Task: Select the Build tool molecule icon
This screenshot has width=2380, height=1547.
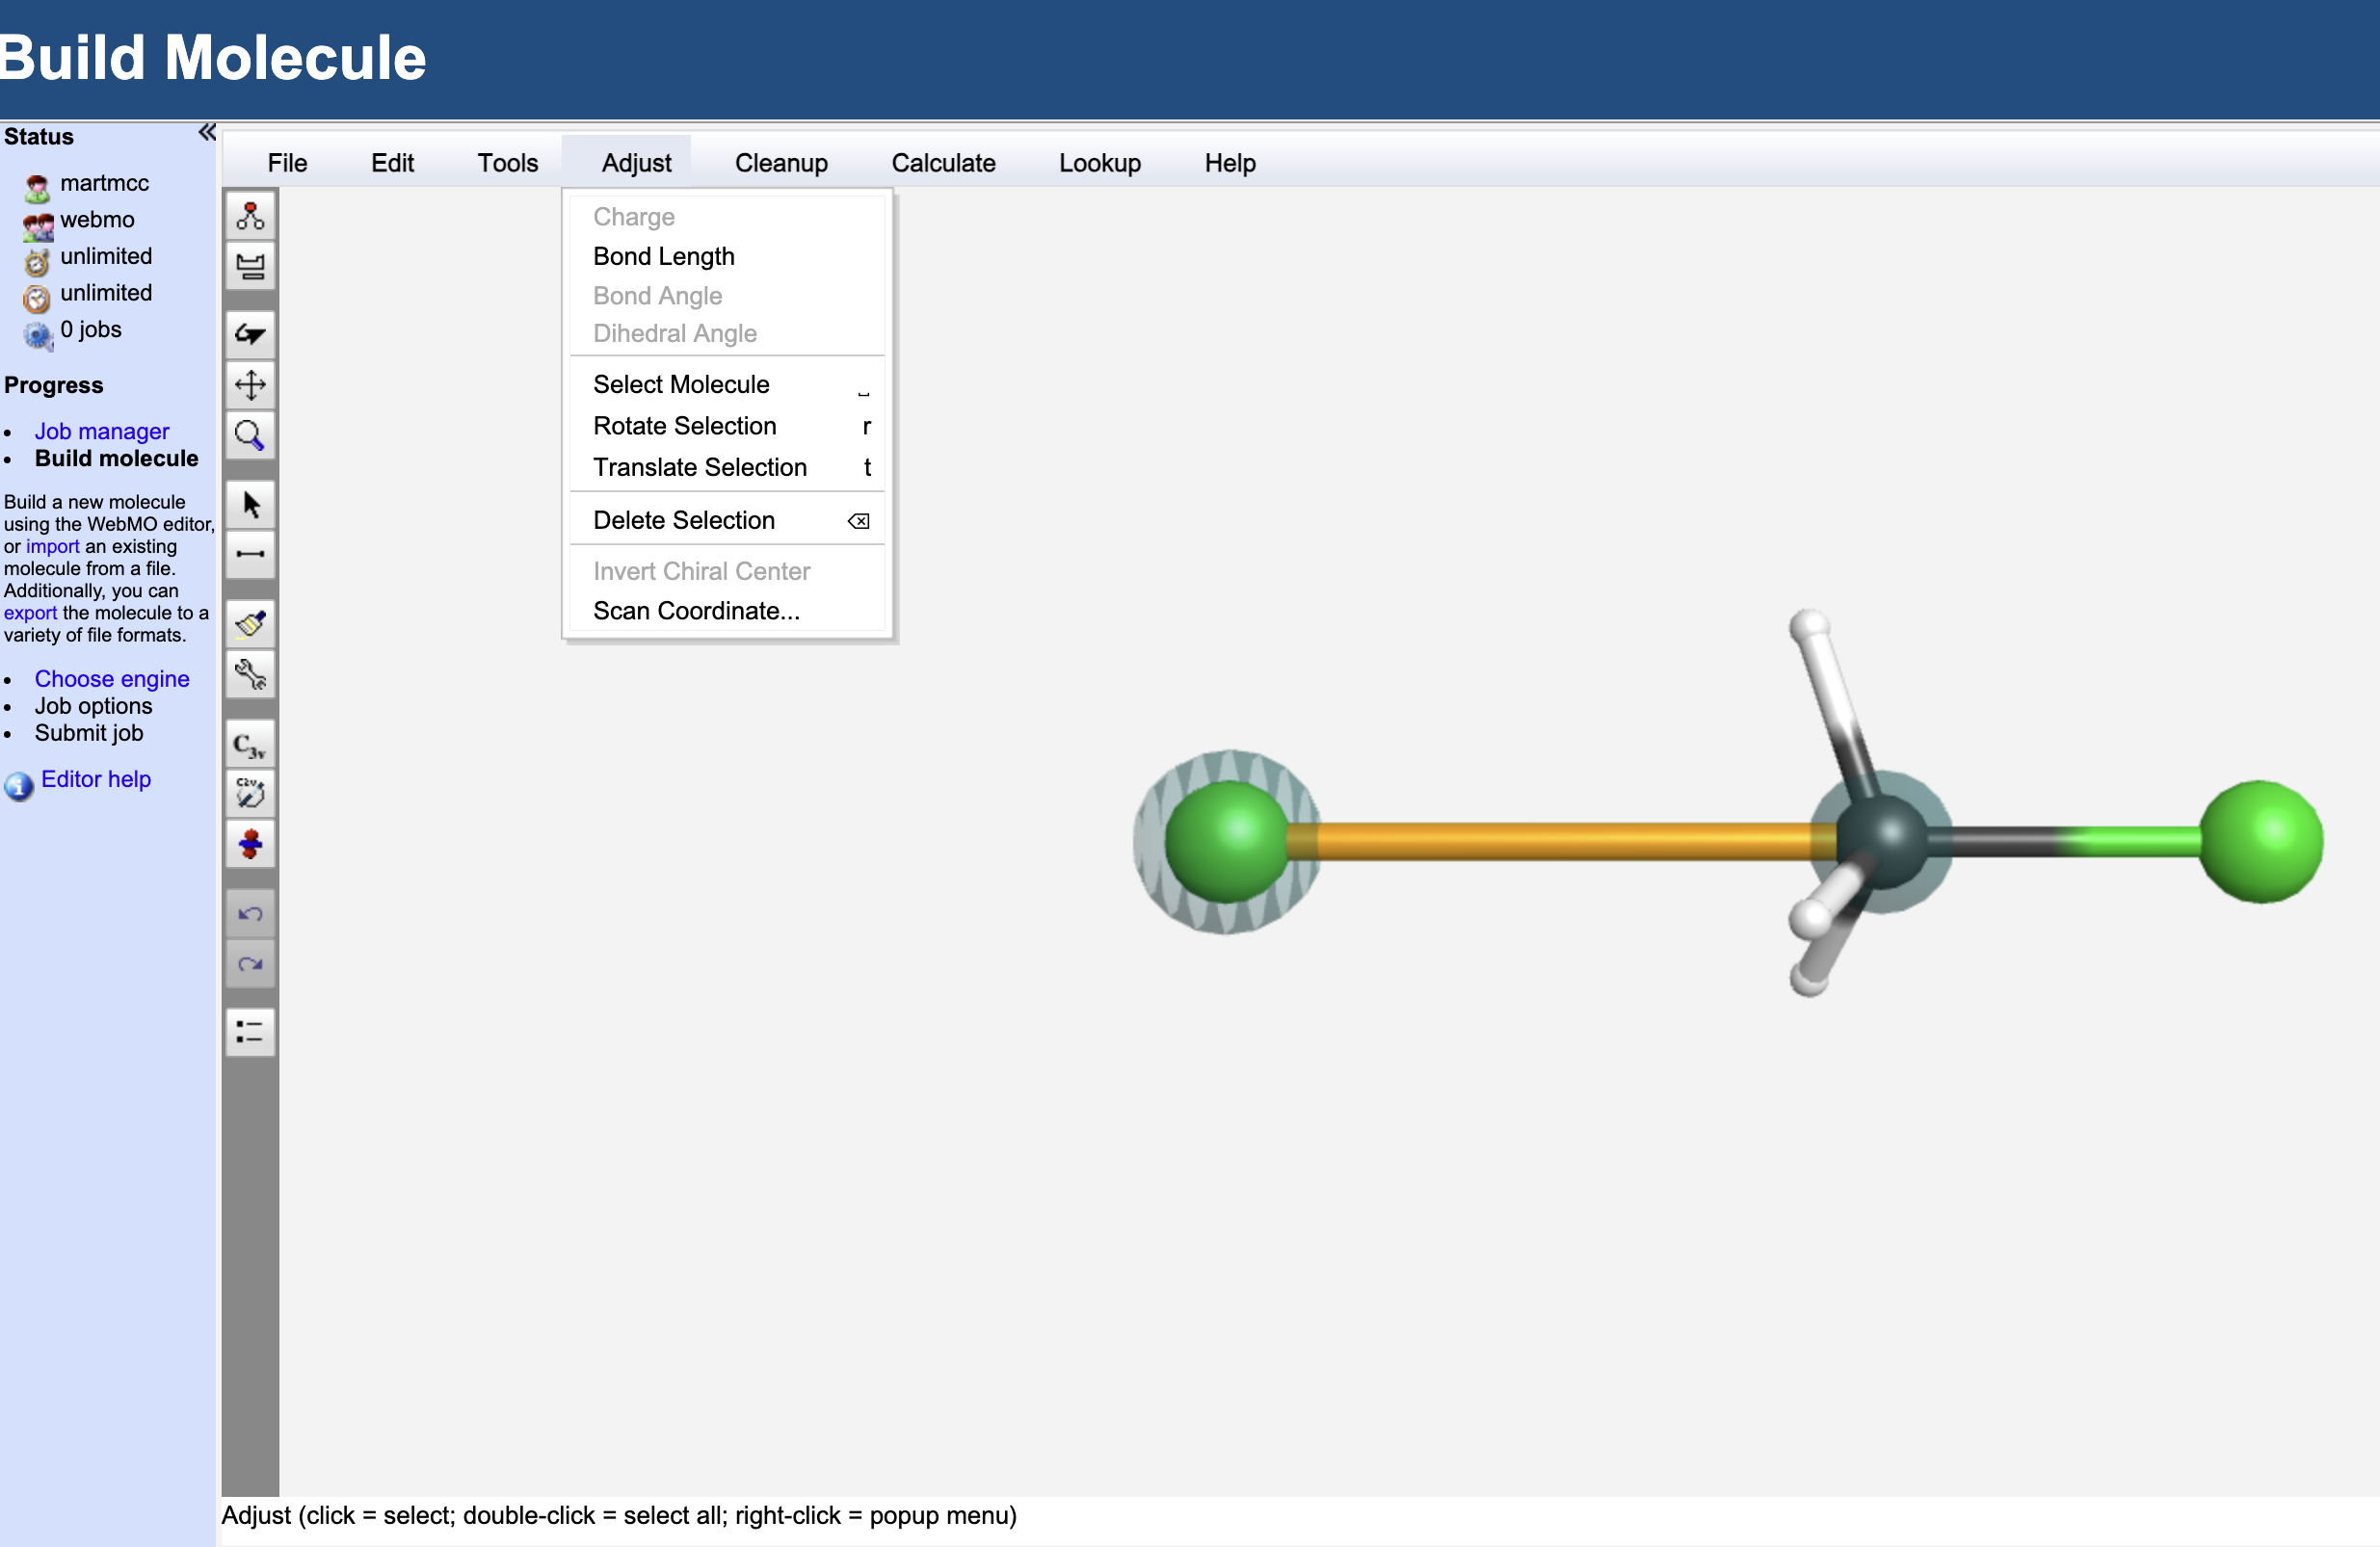Action: 250,215
